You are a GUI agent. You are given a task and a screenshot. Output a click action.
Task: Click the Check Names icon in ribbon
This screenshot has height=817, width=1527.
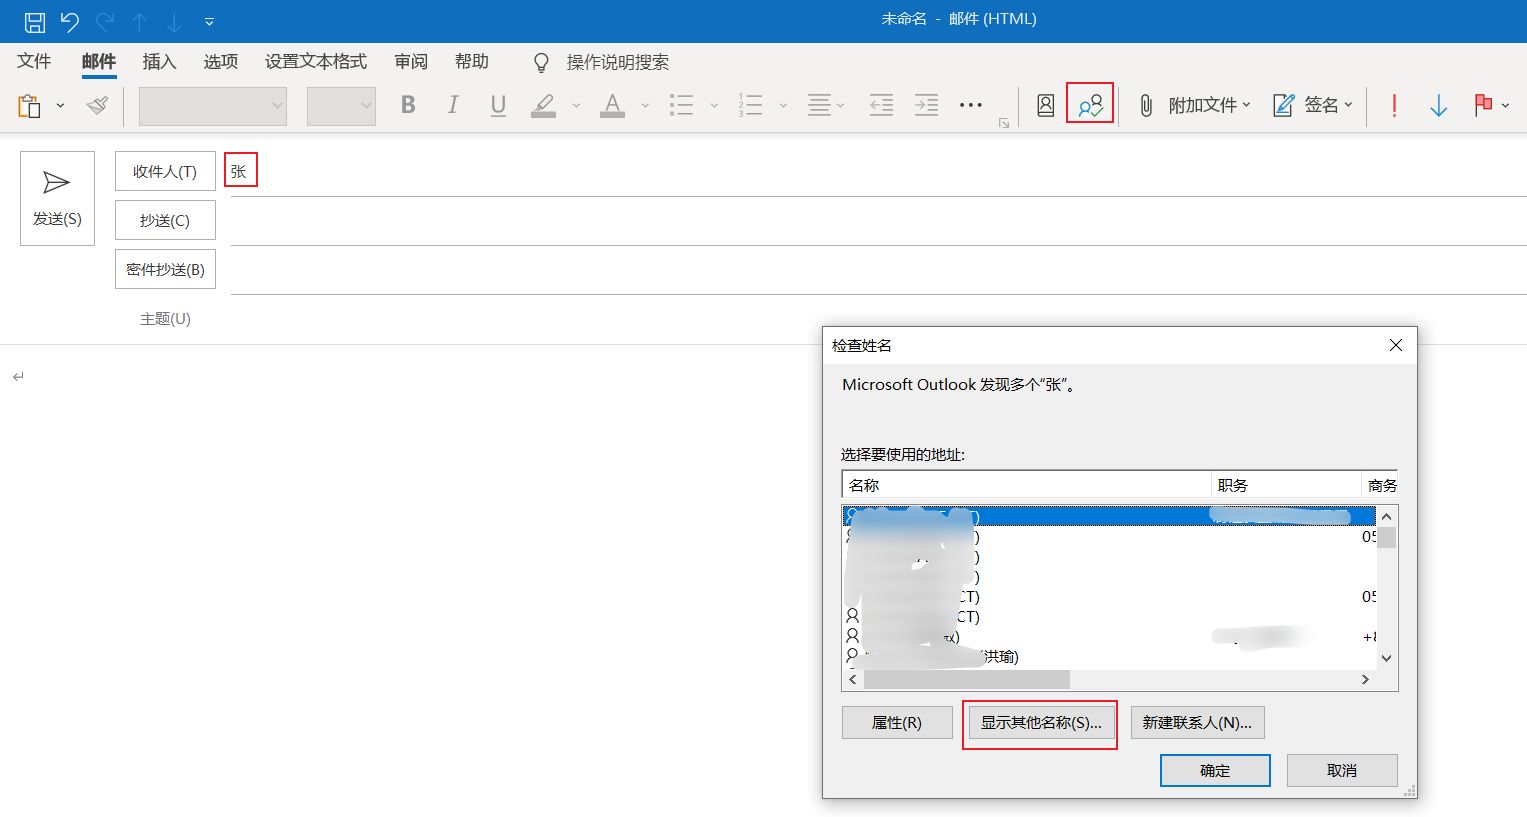pyautogui.click(x=1089, y=105)
